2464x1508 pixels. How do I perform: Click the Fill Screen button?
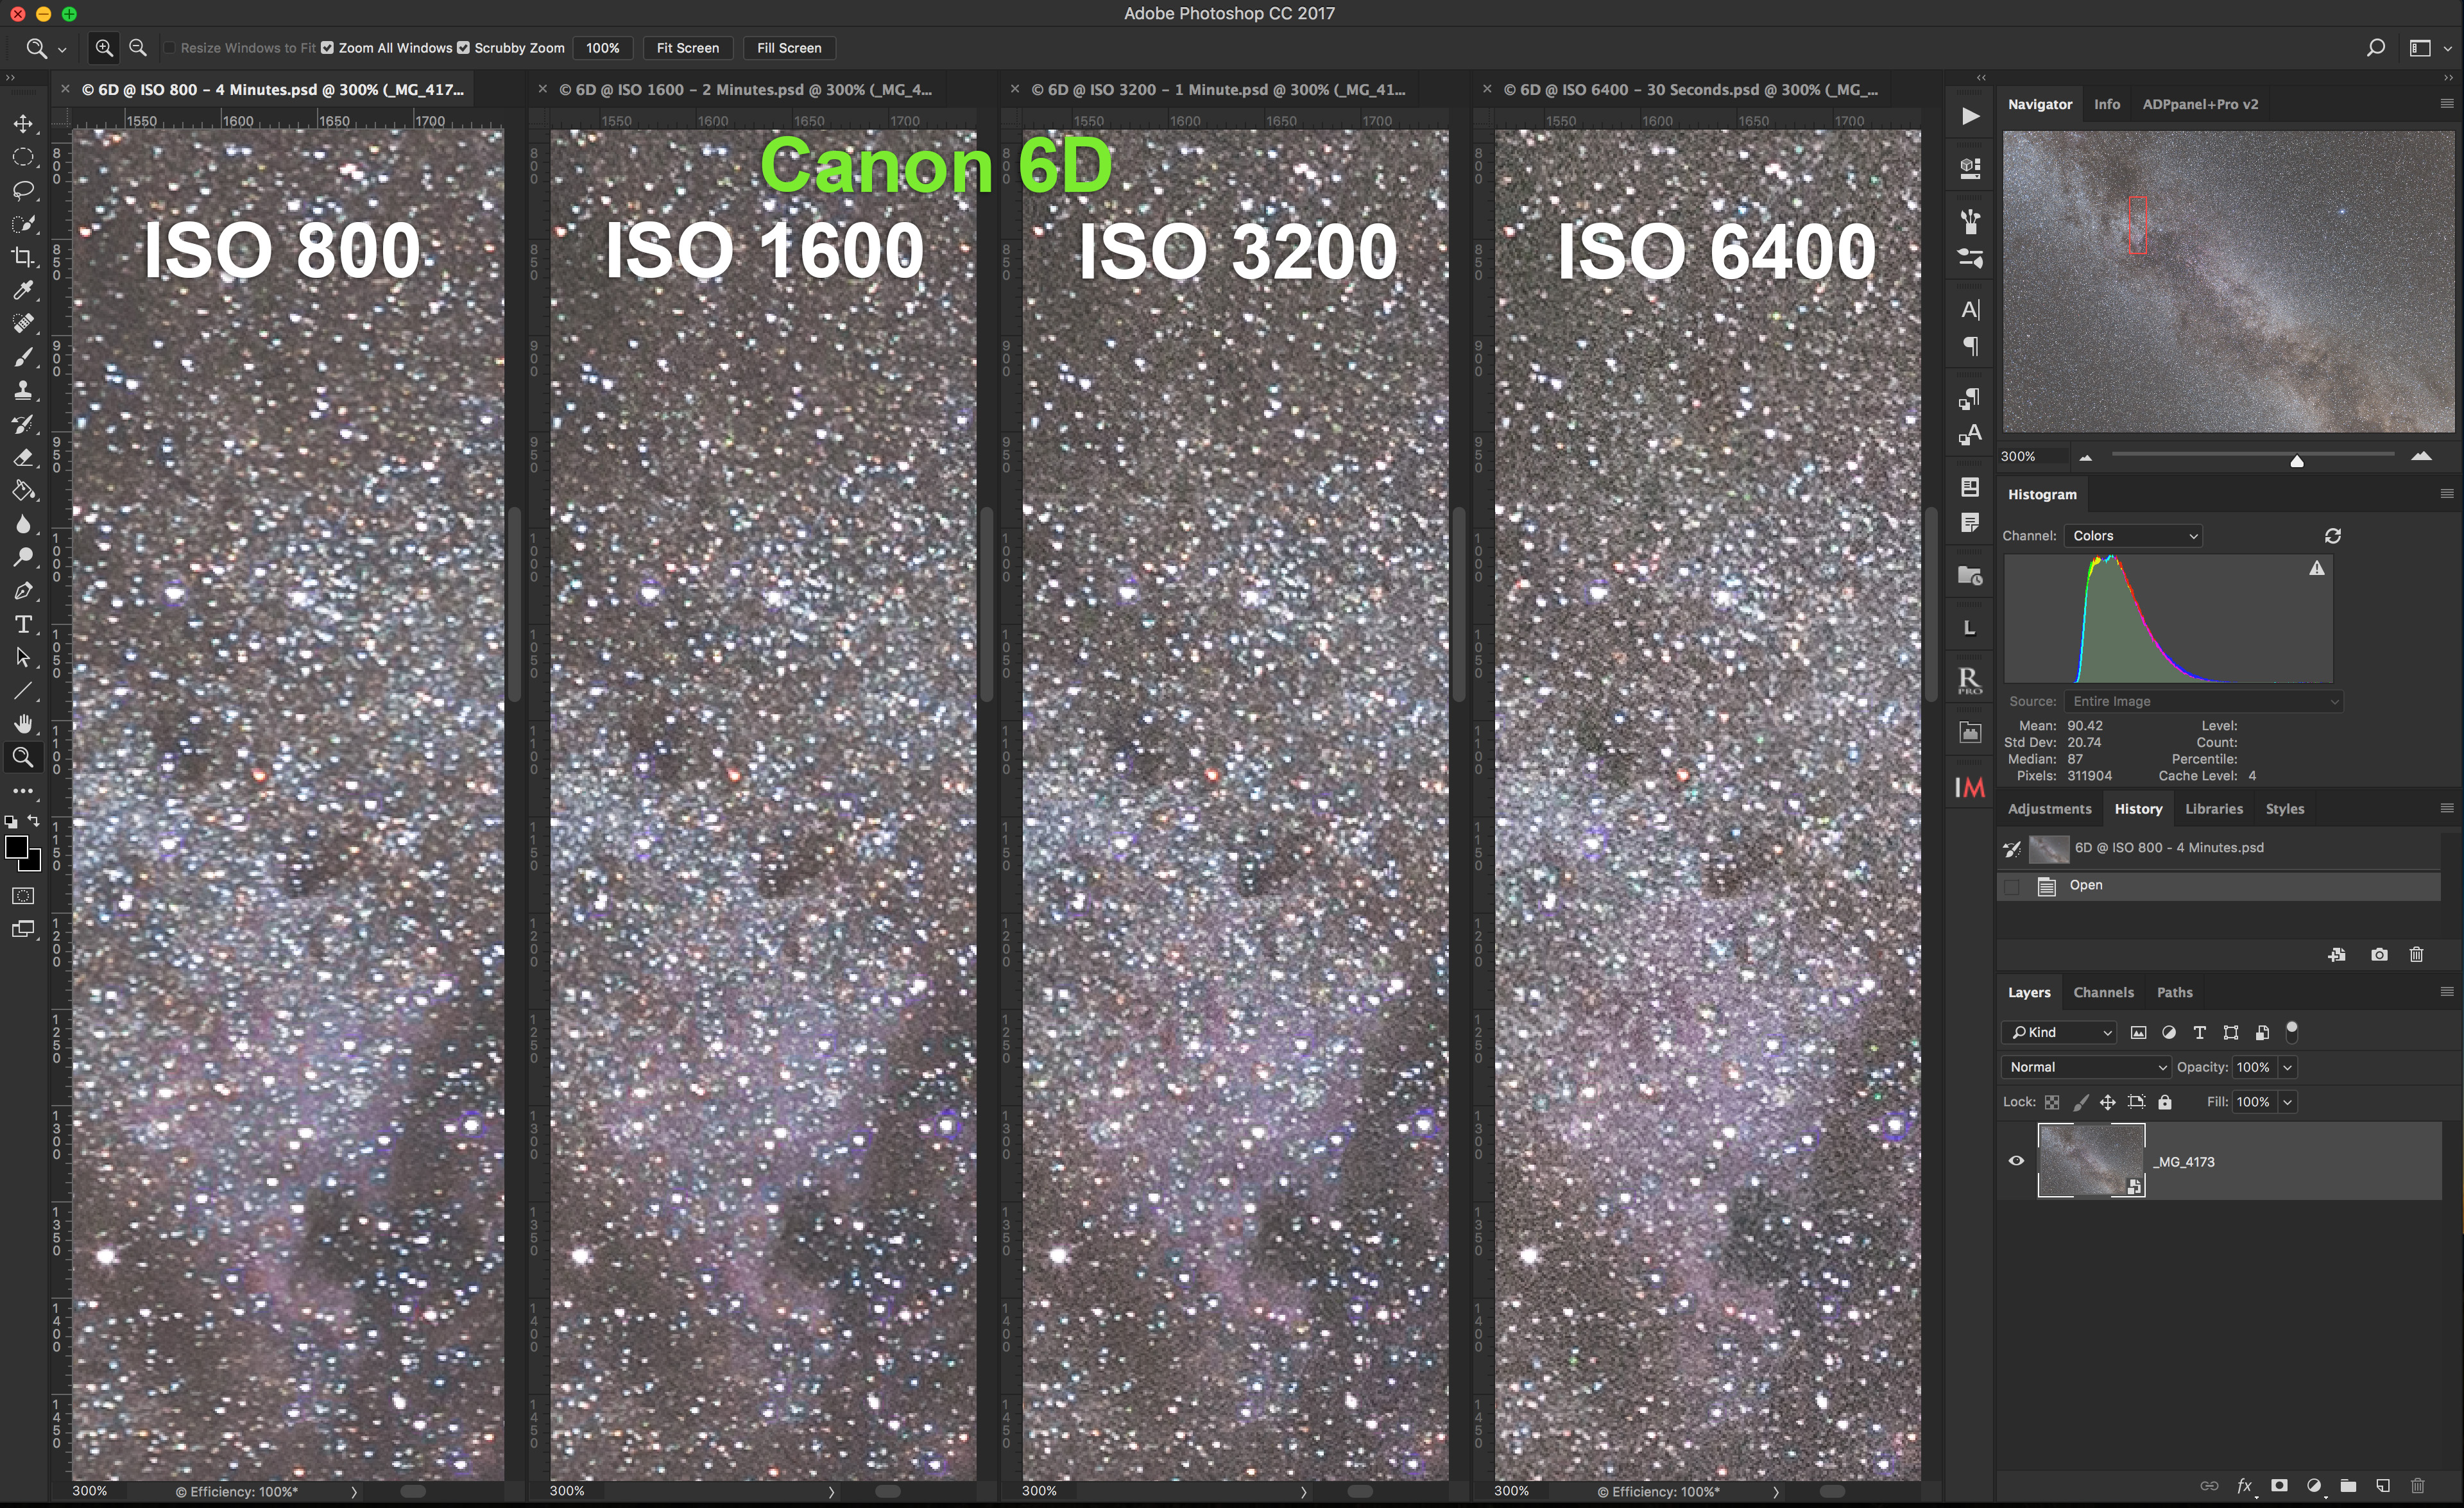(788, 48)
